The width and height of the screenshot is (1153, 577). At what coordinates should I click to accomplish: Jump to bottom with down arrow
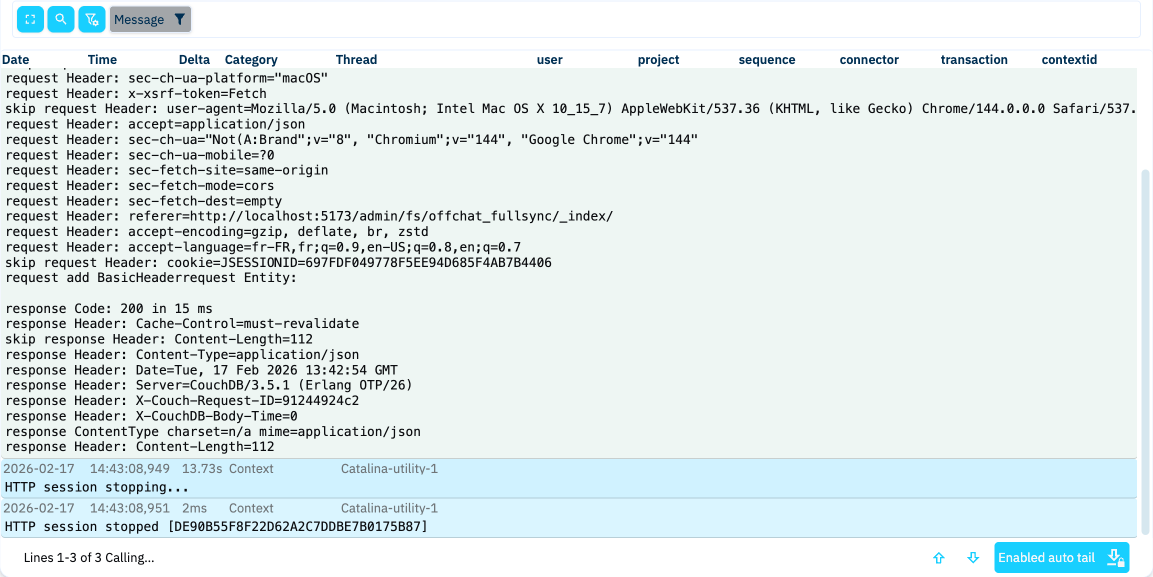click(x=973, y=558)
